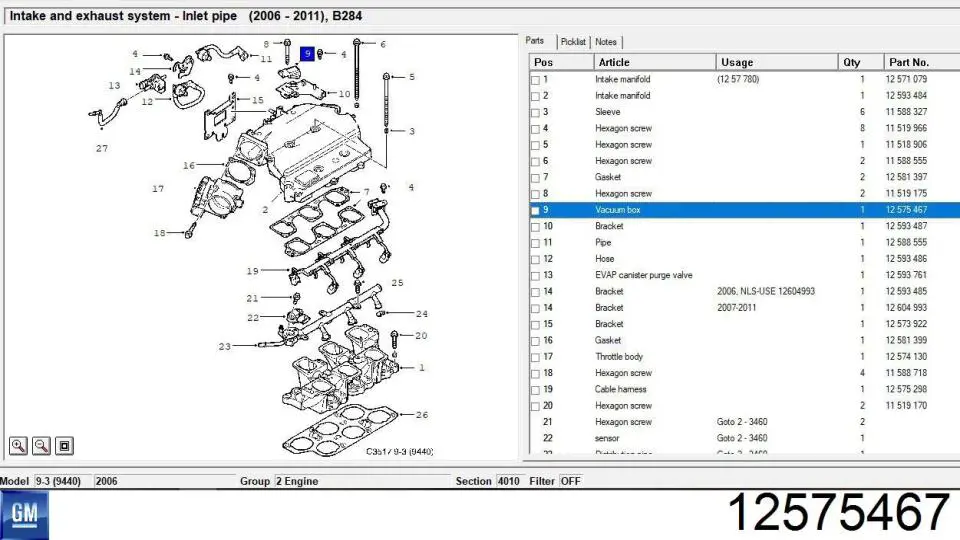Viewport: 960px width, 540px height.
Task: Select the highlighted position 9 marker in diagram
Action: click(x=307, y=54)
